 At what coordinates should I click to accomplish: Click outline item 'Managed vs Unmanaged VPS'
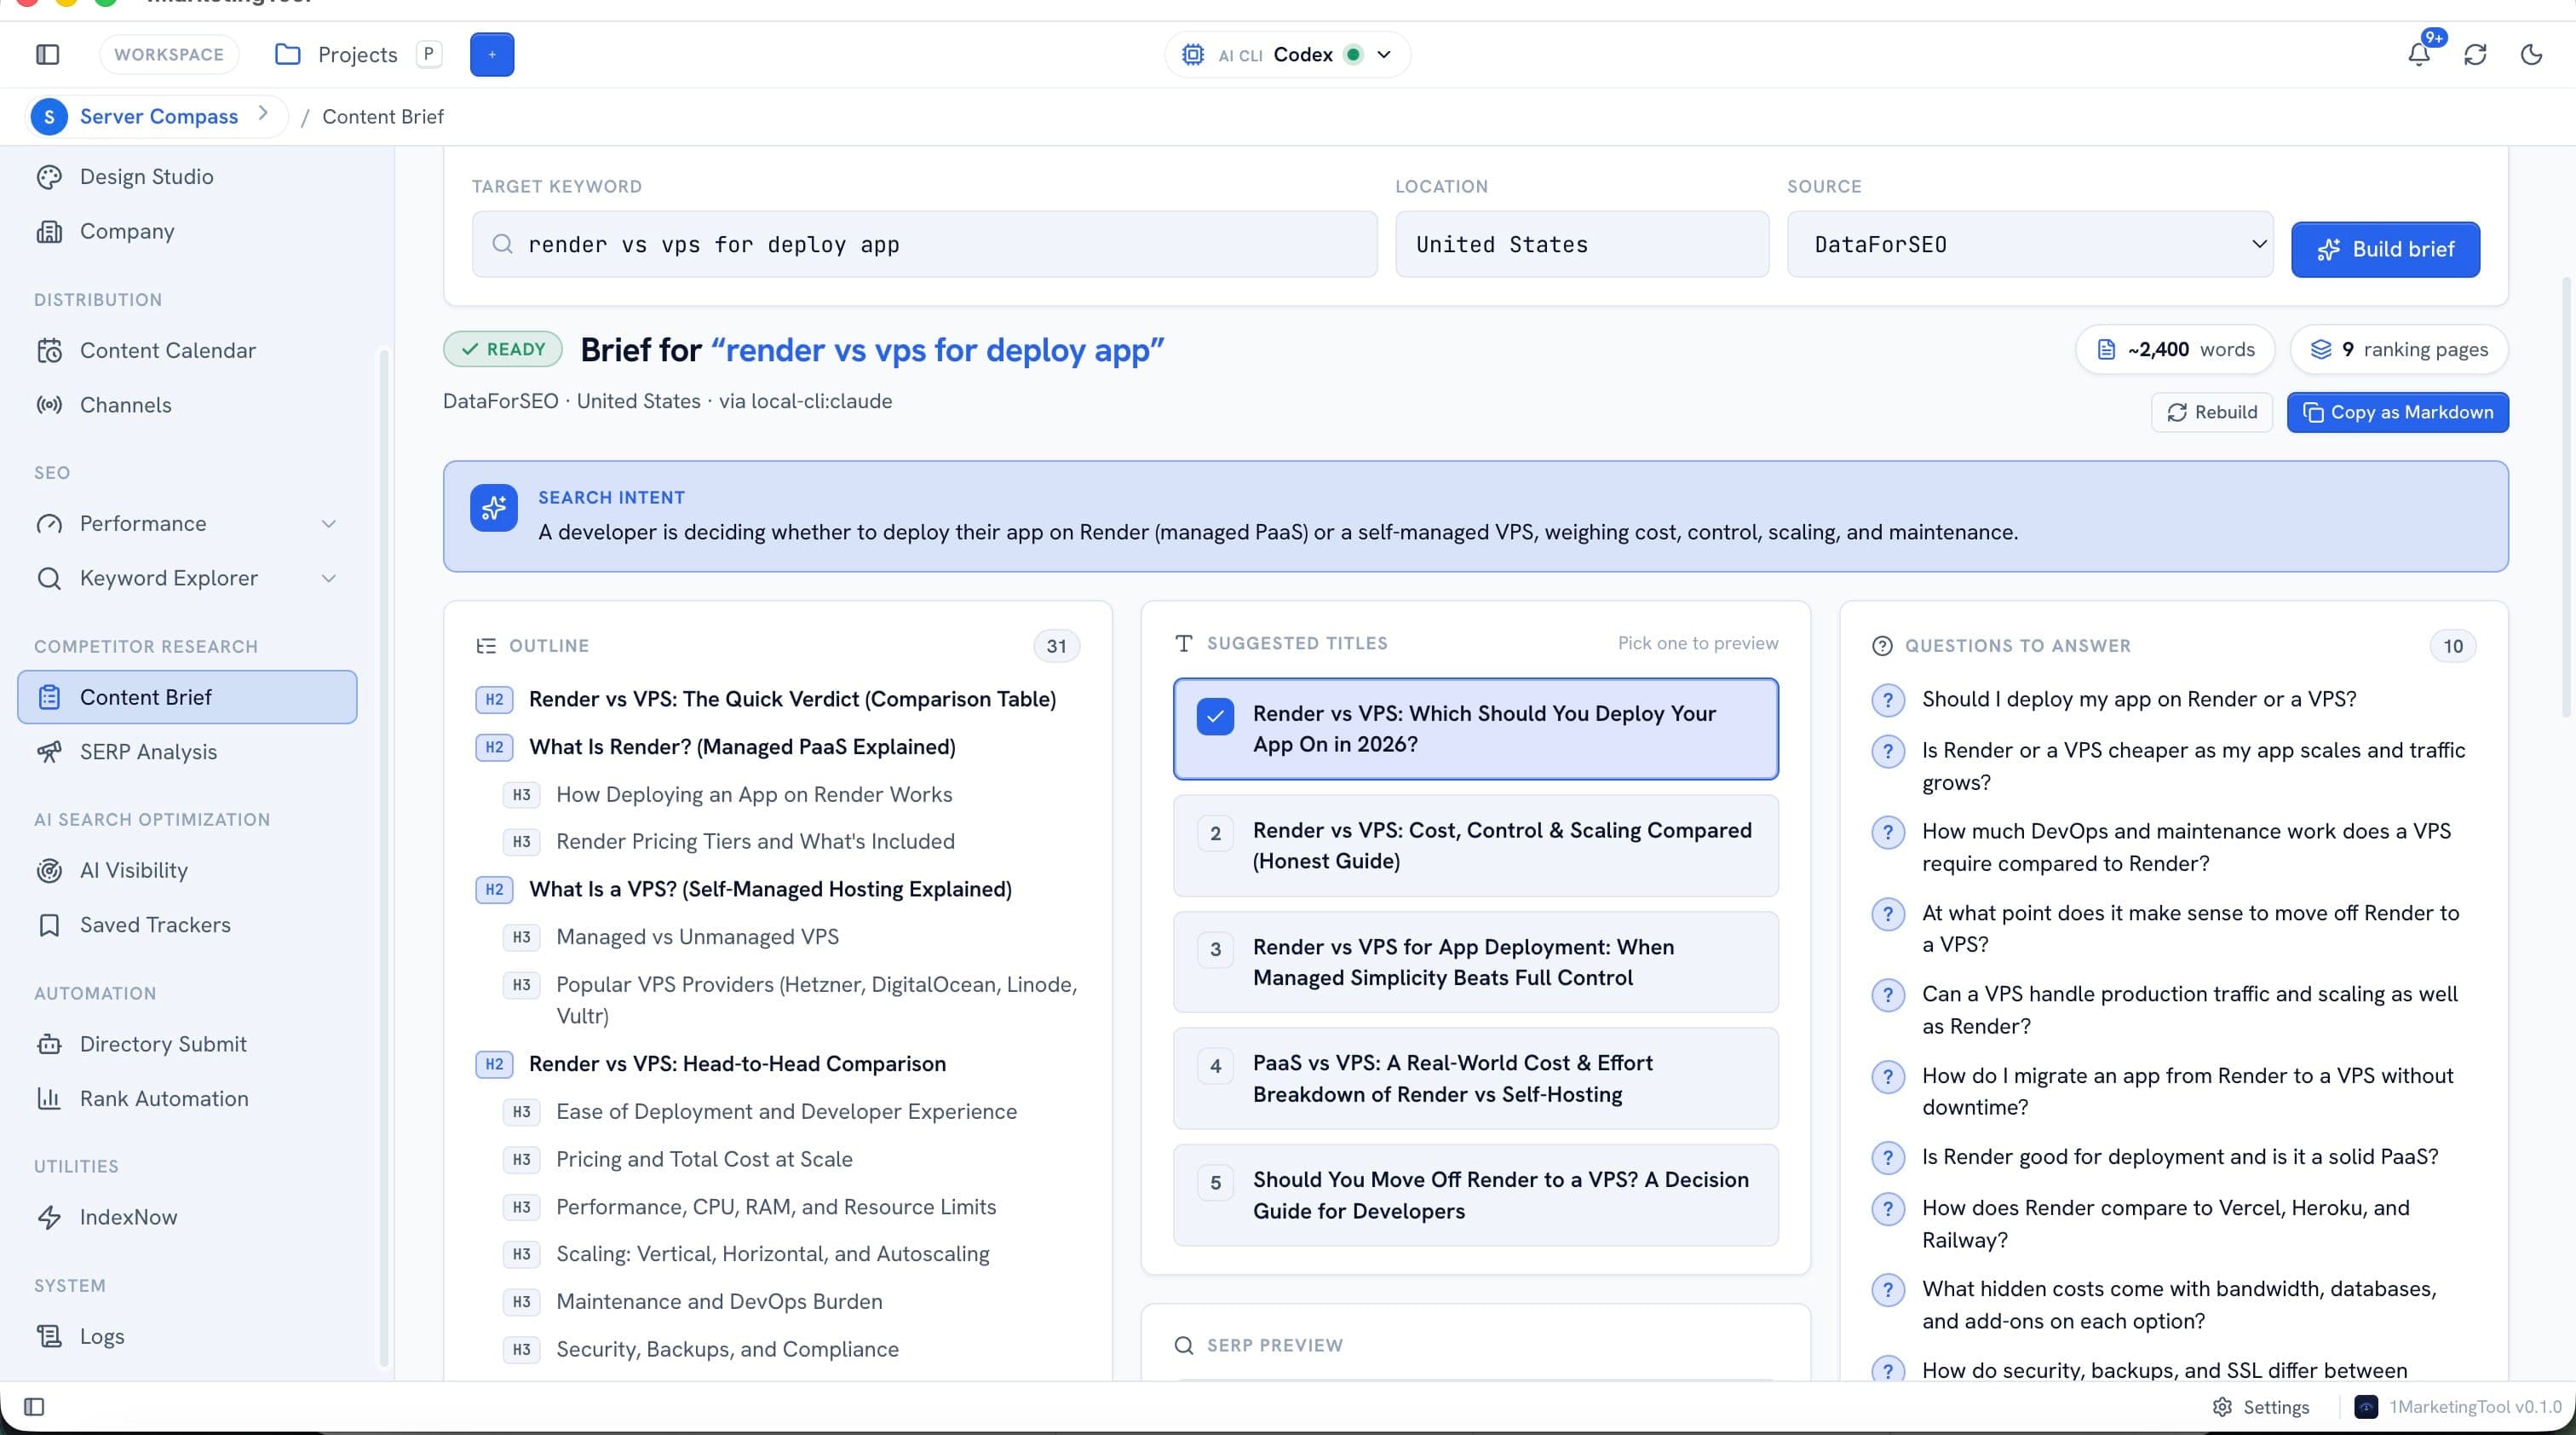(697, 937)
